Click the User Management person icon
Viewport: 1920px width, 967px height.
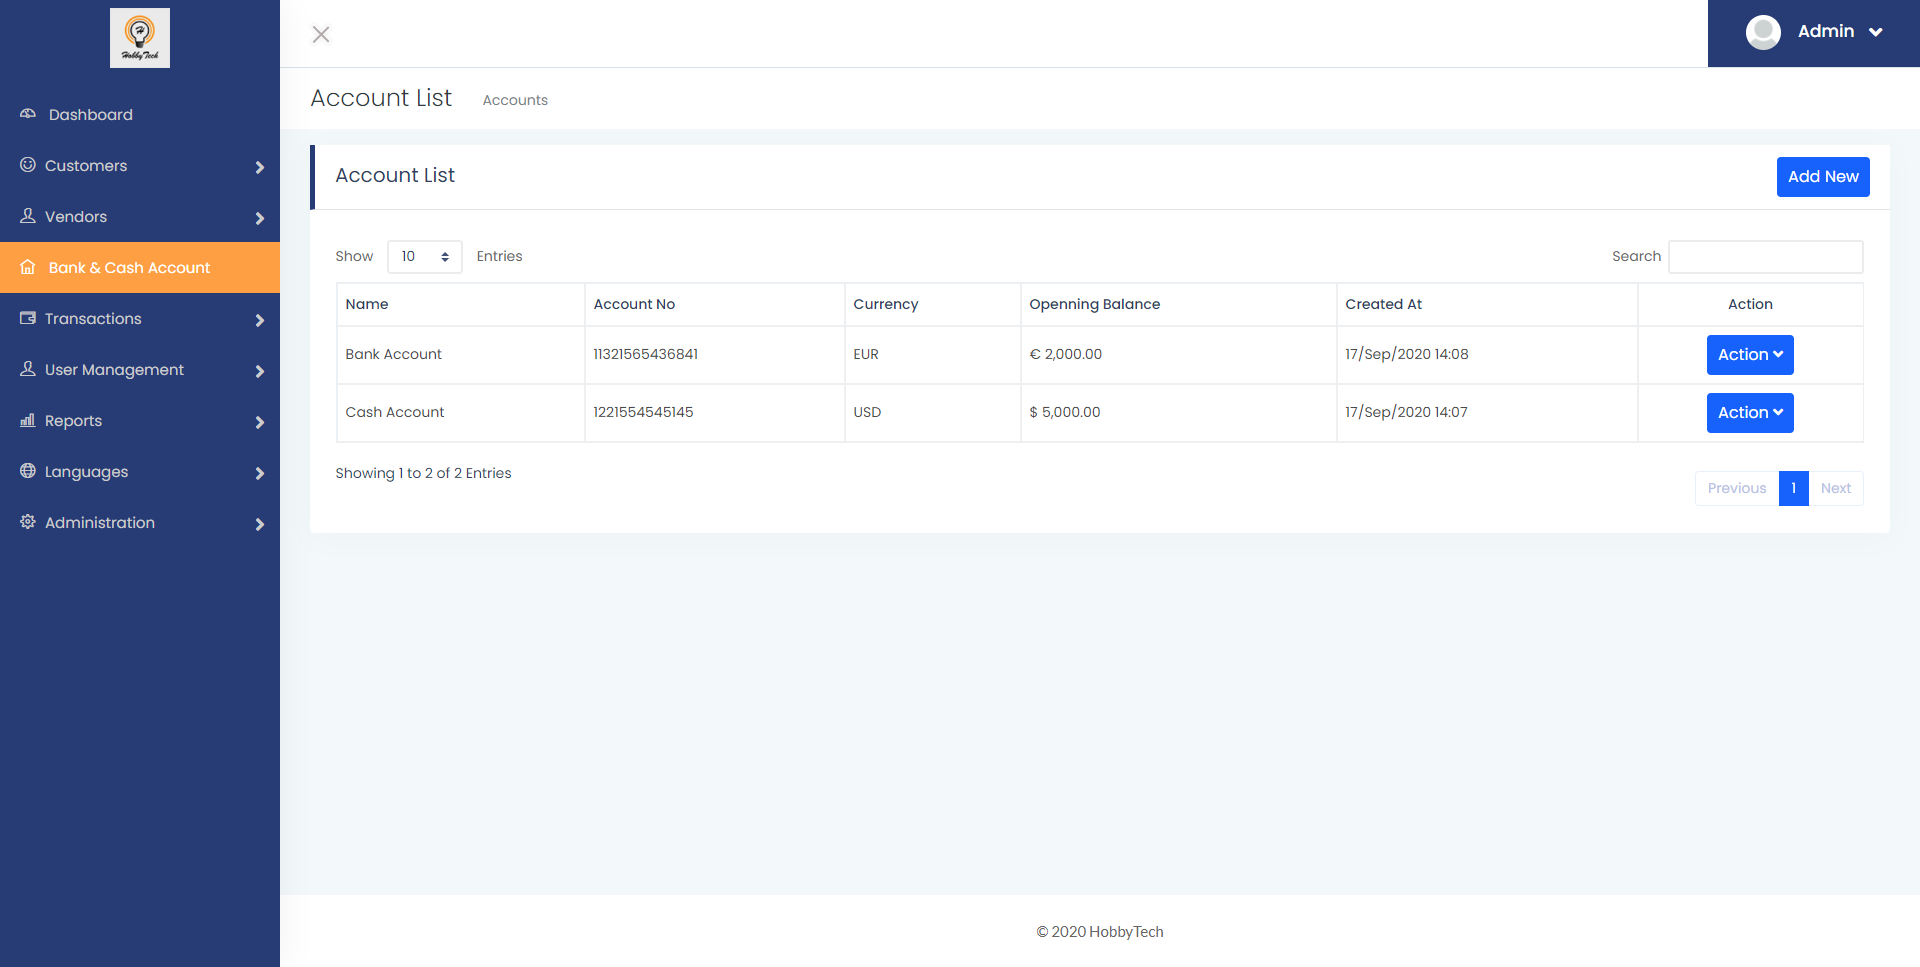tap(28, 369)
